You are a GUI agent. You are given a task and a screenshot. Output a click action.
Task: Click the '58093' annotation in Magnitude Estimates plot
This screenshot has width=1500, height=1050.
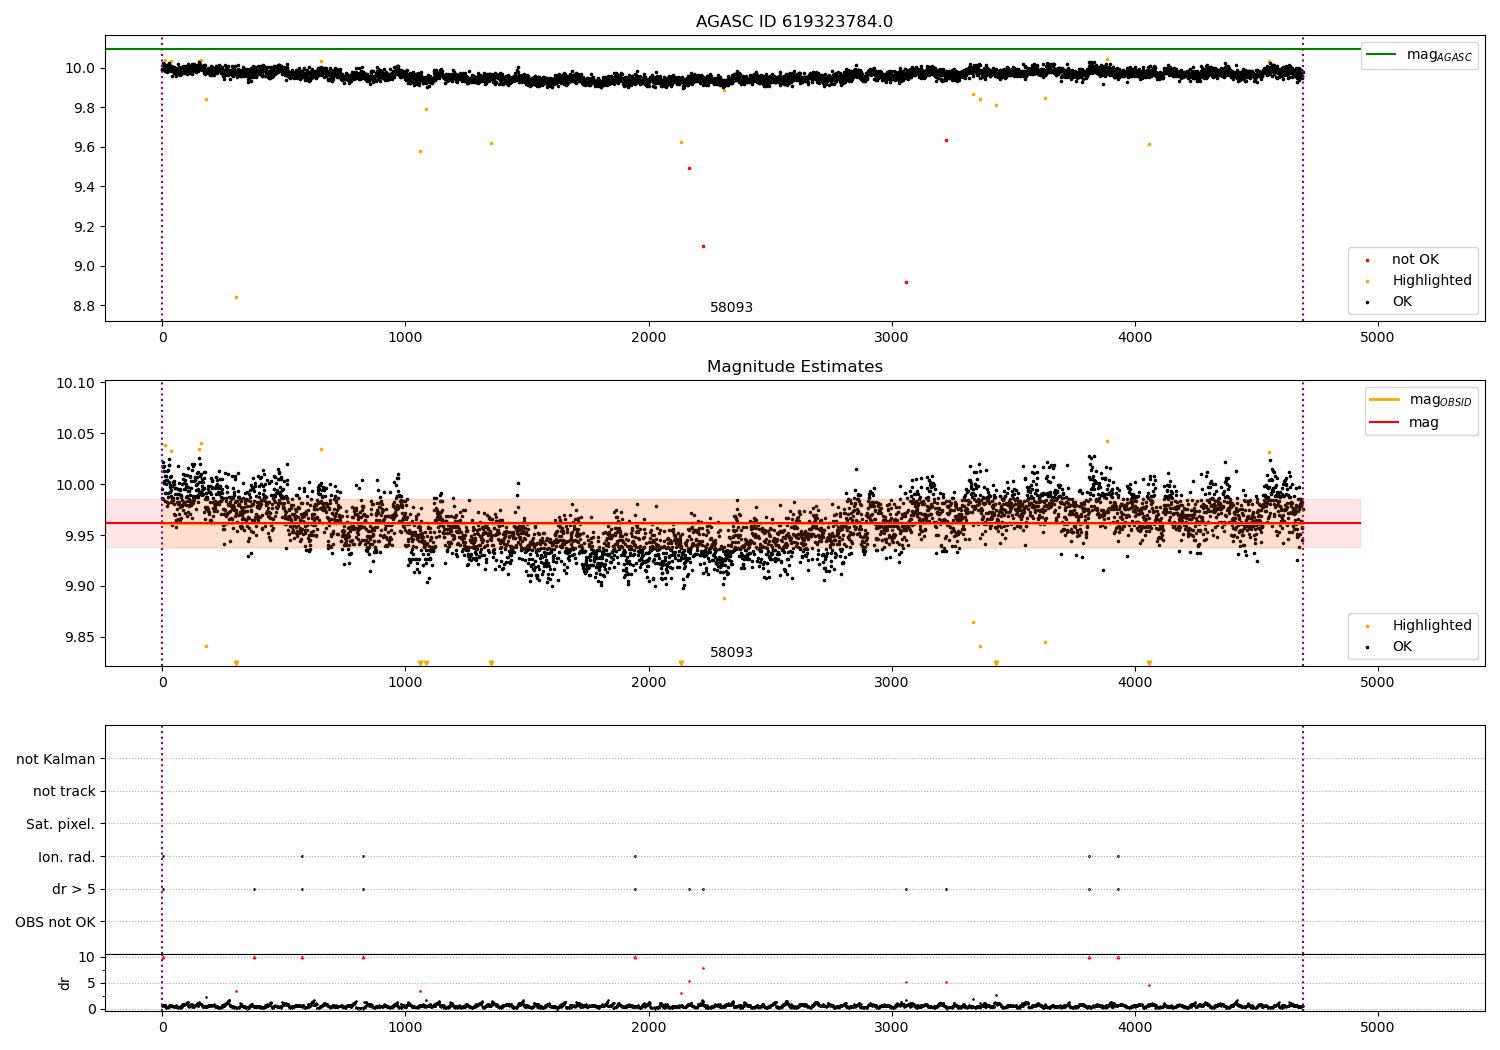pyautogui.click(x=731, y=653)
